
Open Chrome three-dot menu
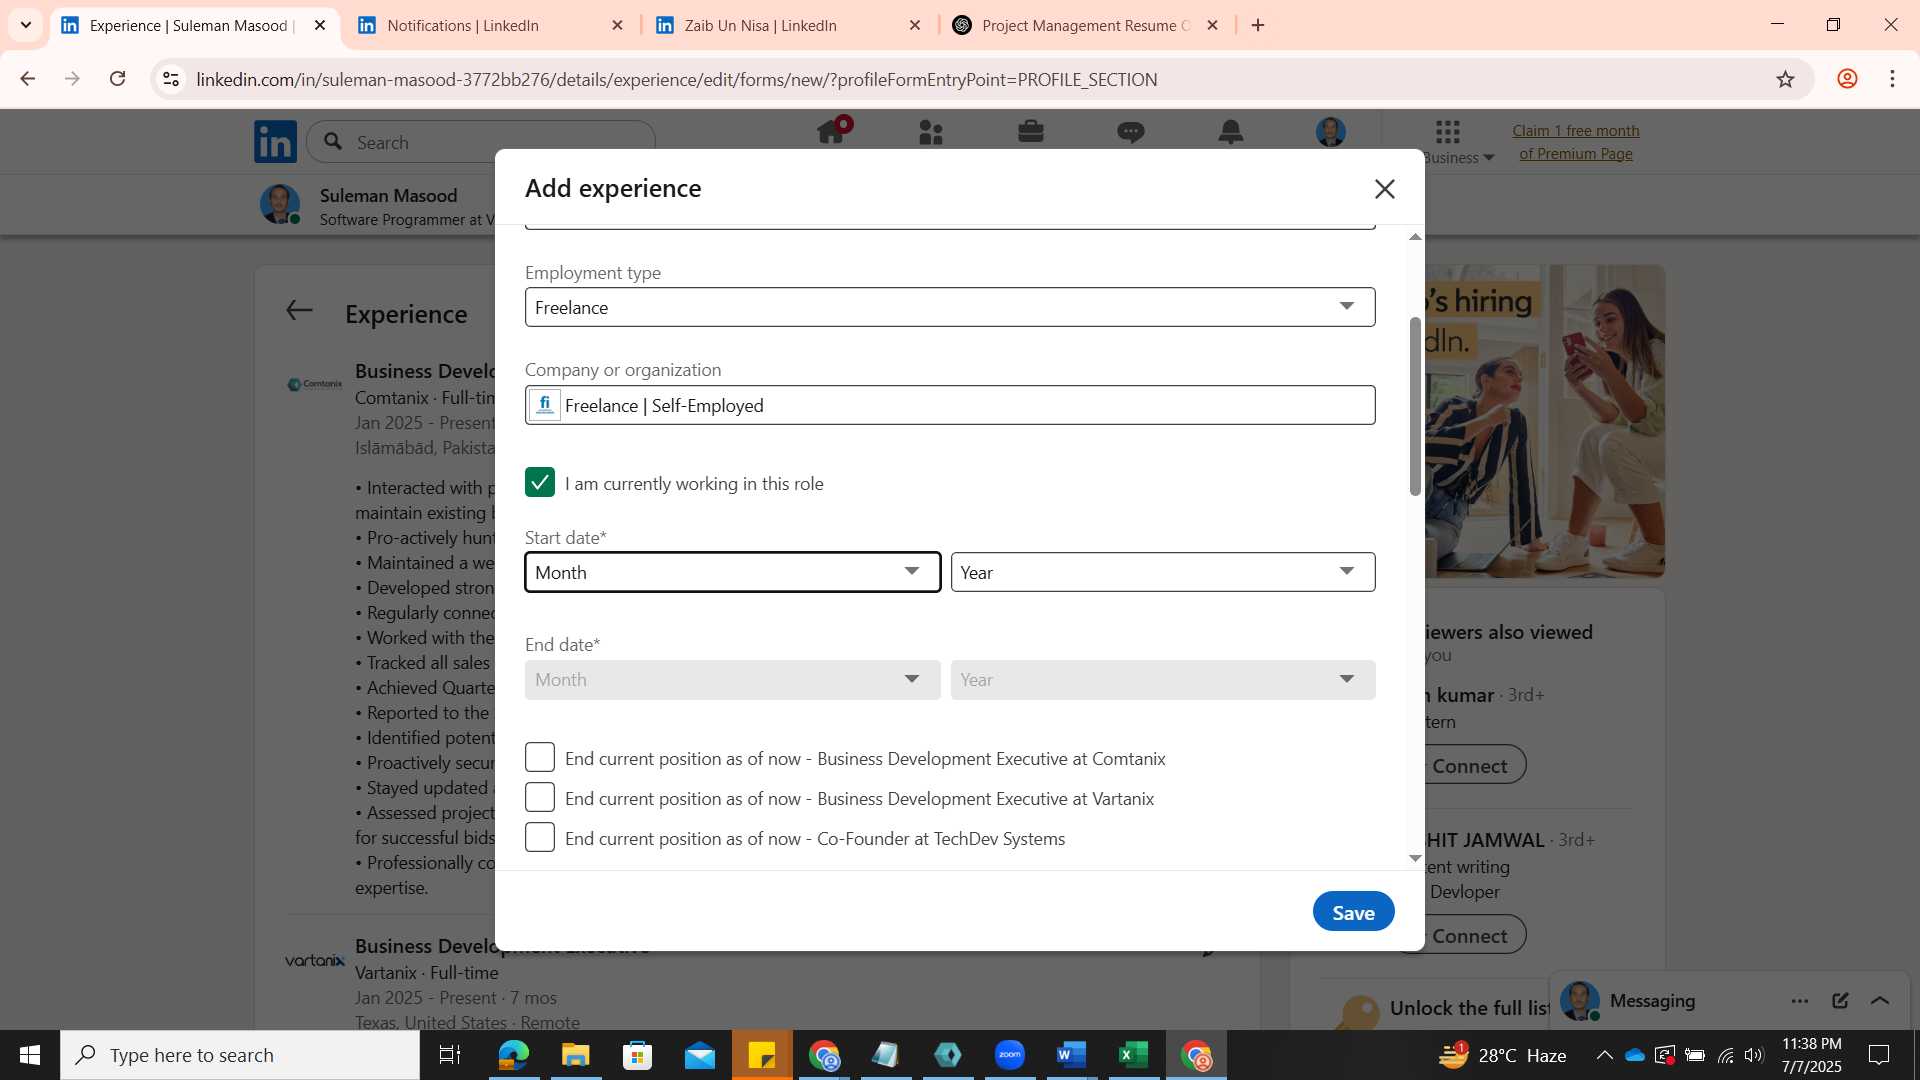pos(1892,79)
